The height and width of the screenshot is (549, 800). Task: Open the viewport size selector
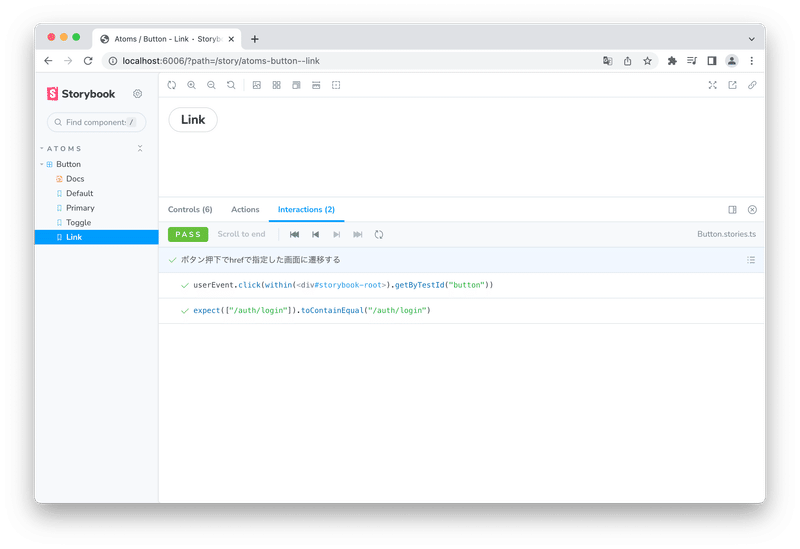pyautogui.click(x=296, y=85)
